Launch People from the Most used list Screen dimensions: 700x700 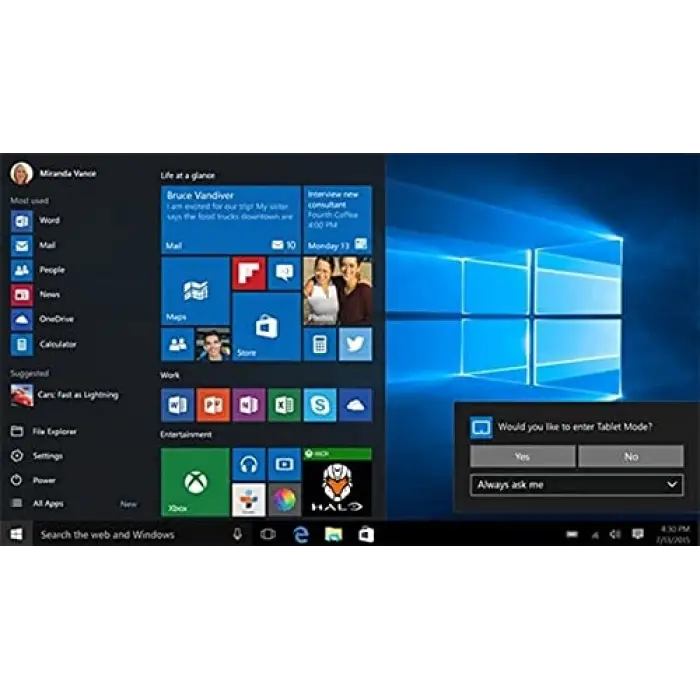point(38,270)
